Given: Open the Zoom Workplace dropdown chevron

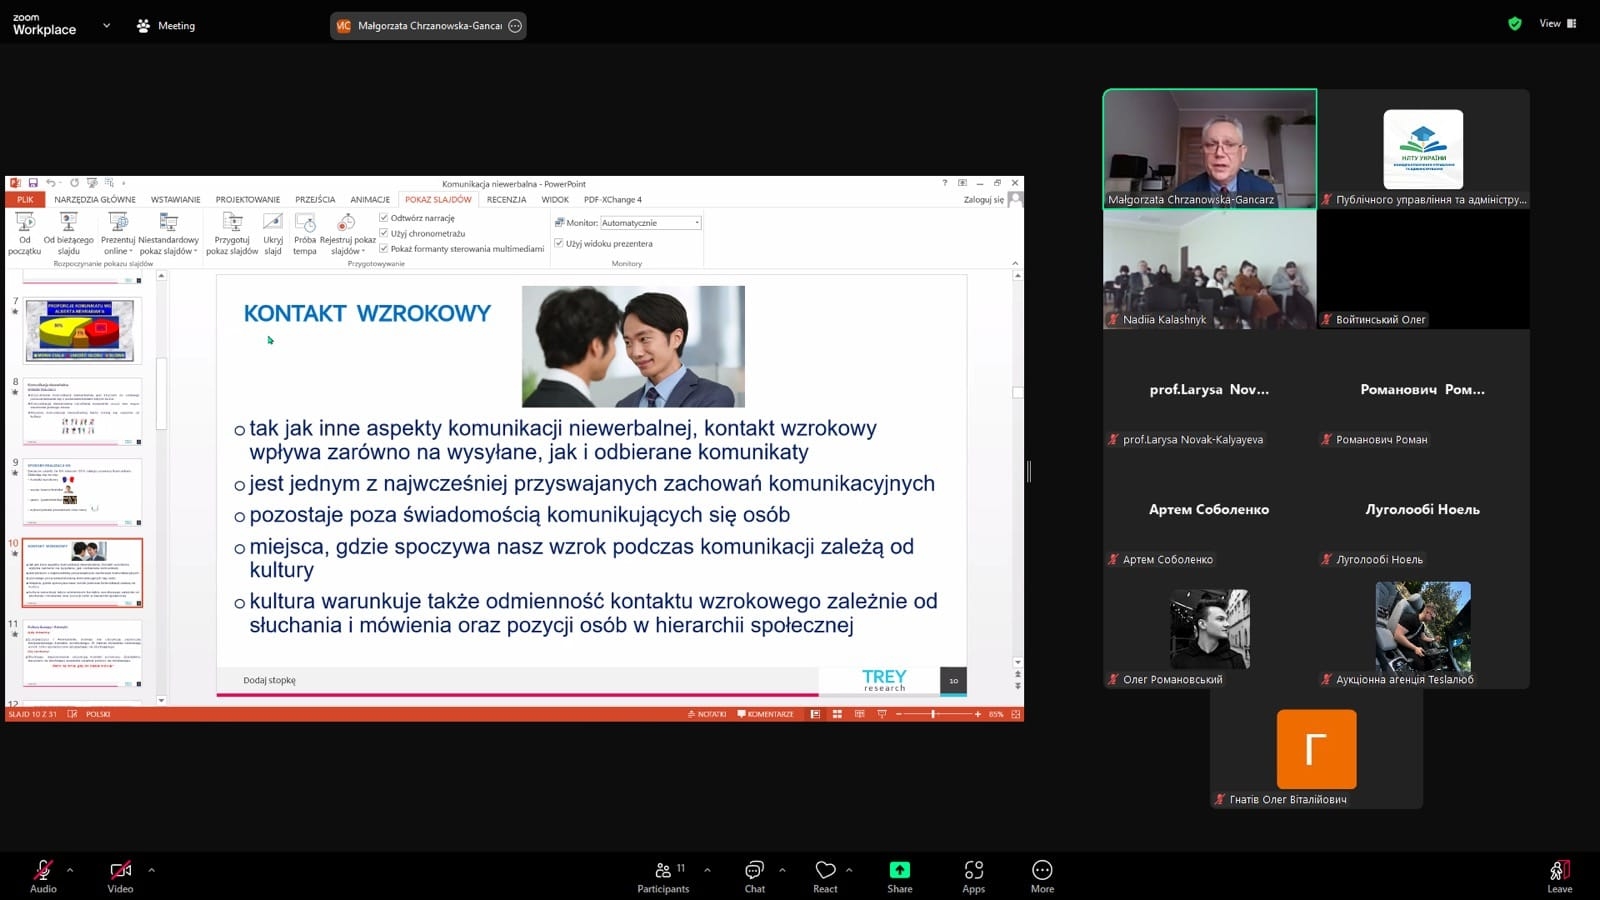Looking at the screenshot, I should [106, 26].
